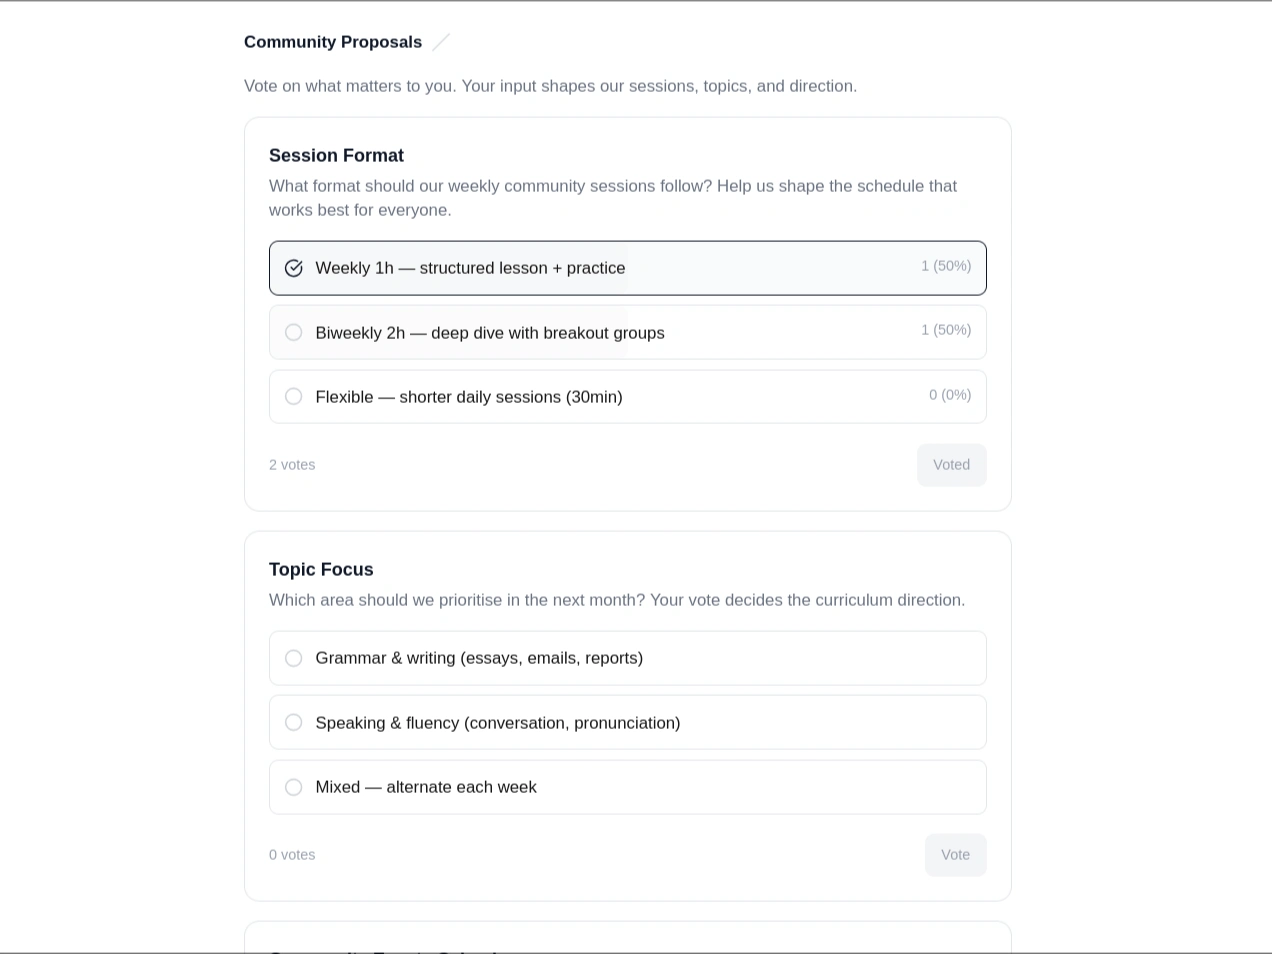The width and height of the screenshot is (1272, 954).
Task: Click the 1 (50%) count on Weekly 1h
Action: pyautogui.click(x=946, y=266)
